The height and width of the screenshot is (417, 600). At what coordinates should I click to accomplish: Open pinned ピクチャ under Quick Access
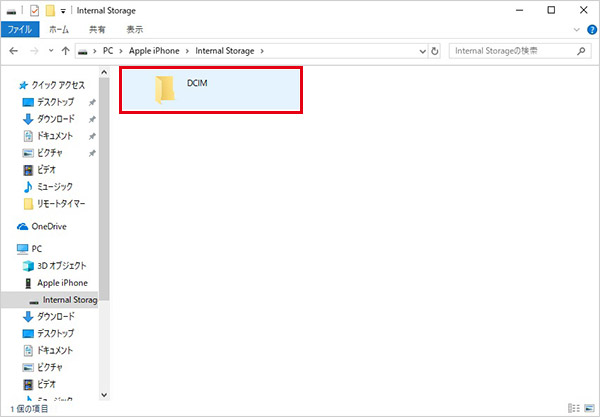click(42, 153)
